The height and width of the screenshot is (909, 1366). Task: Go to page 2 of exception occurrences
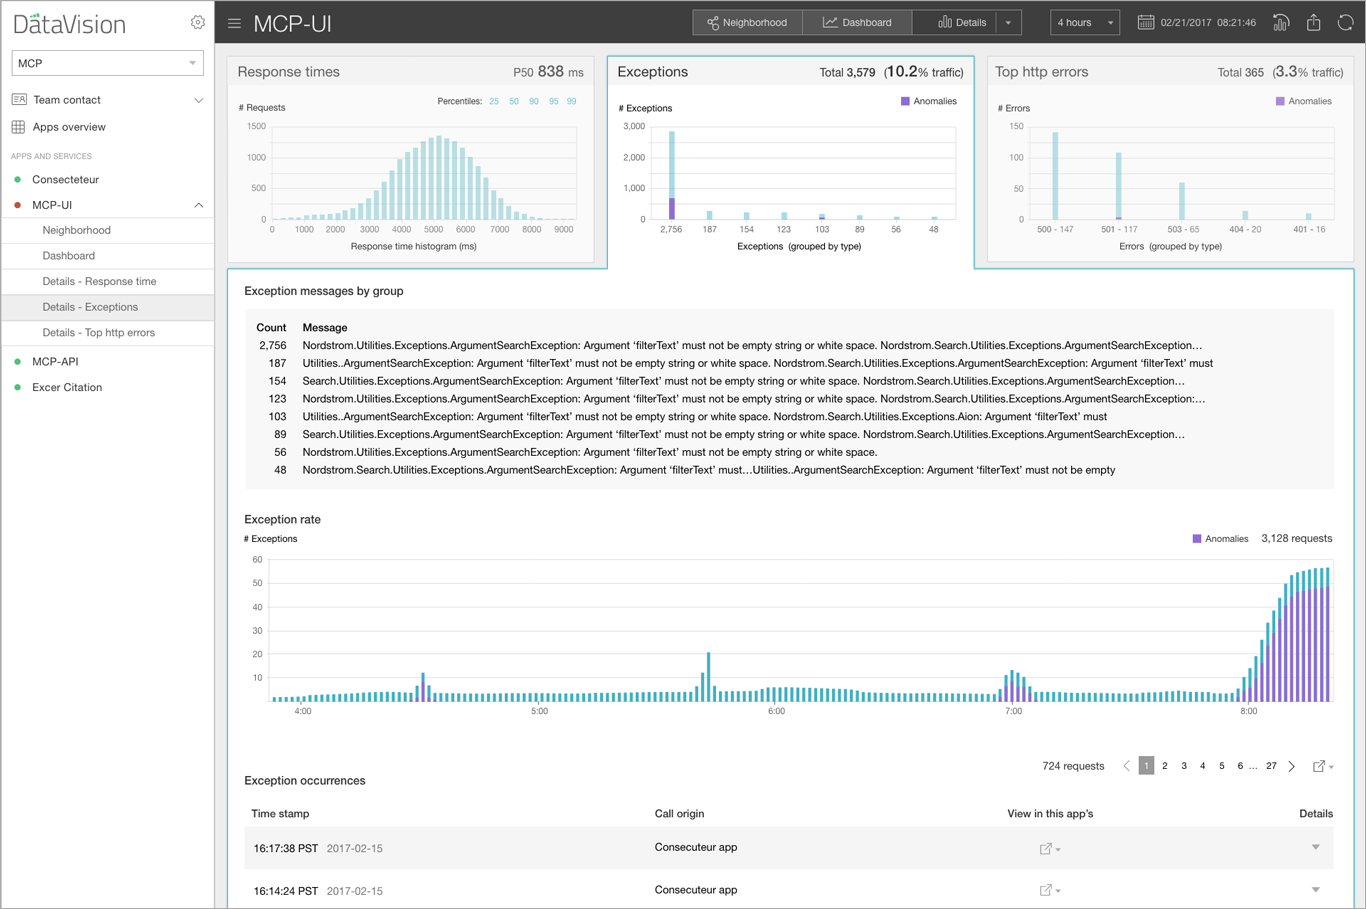pyautogui.click(x=1165, y=766)
